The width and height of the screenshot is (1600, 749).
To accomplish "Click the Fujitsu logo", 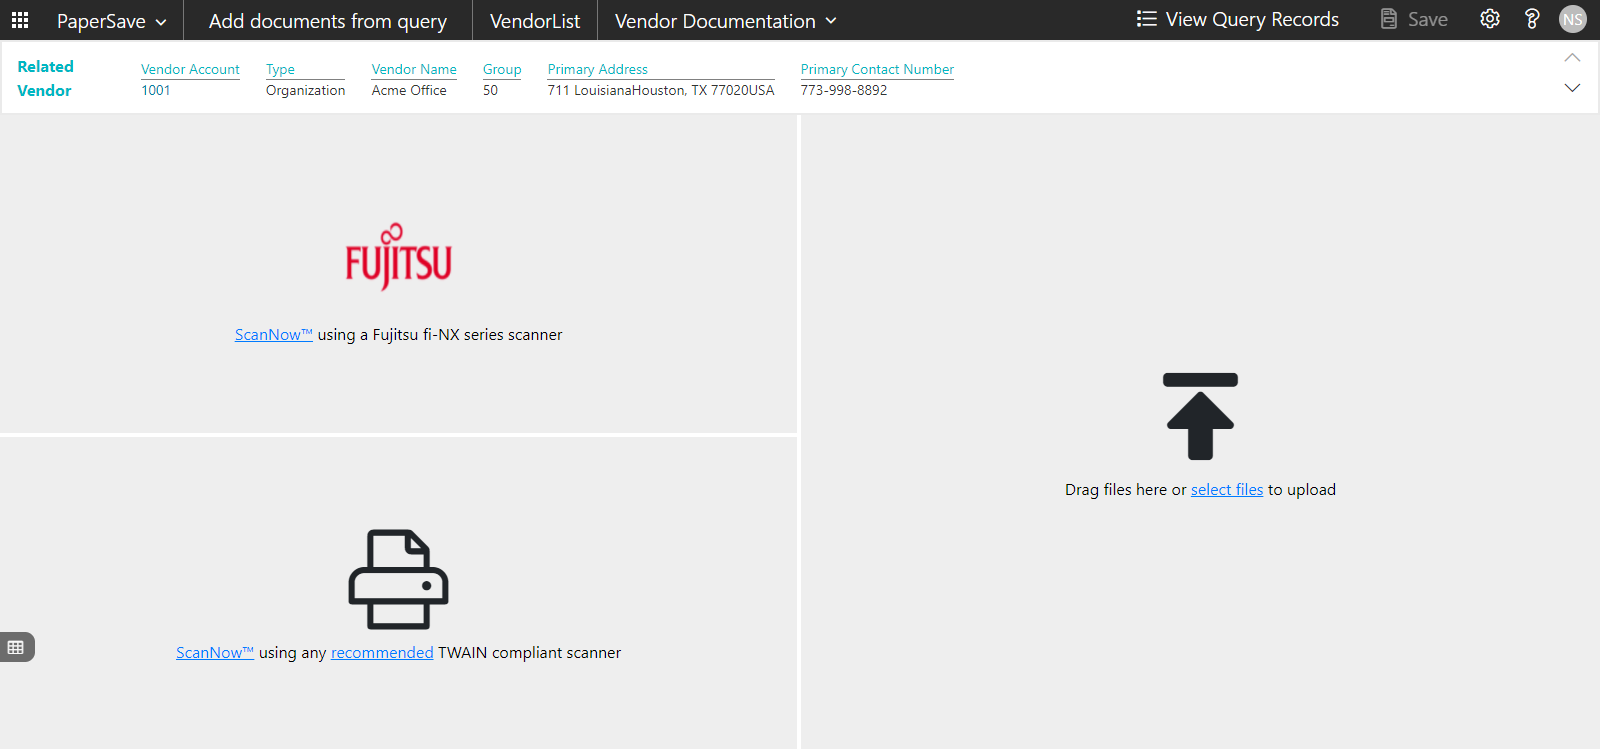I will [x=398, y=258].
